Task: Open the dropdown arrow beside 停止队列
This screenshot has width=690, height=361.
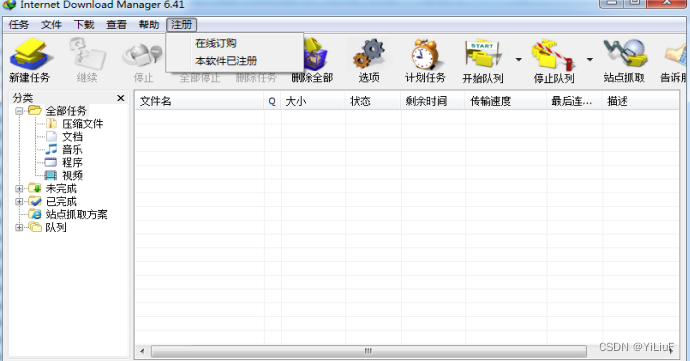Action: [x=590, y=59]
